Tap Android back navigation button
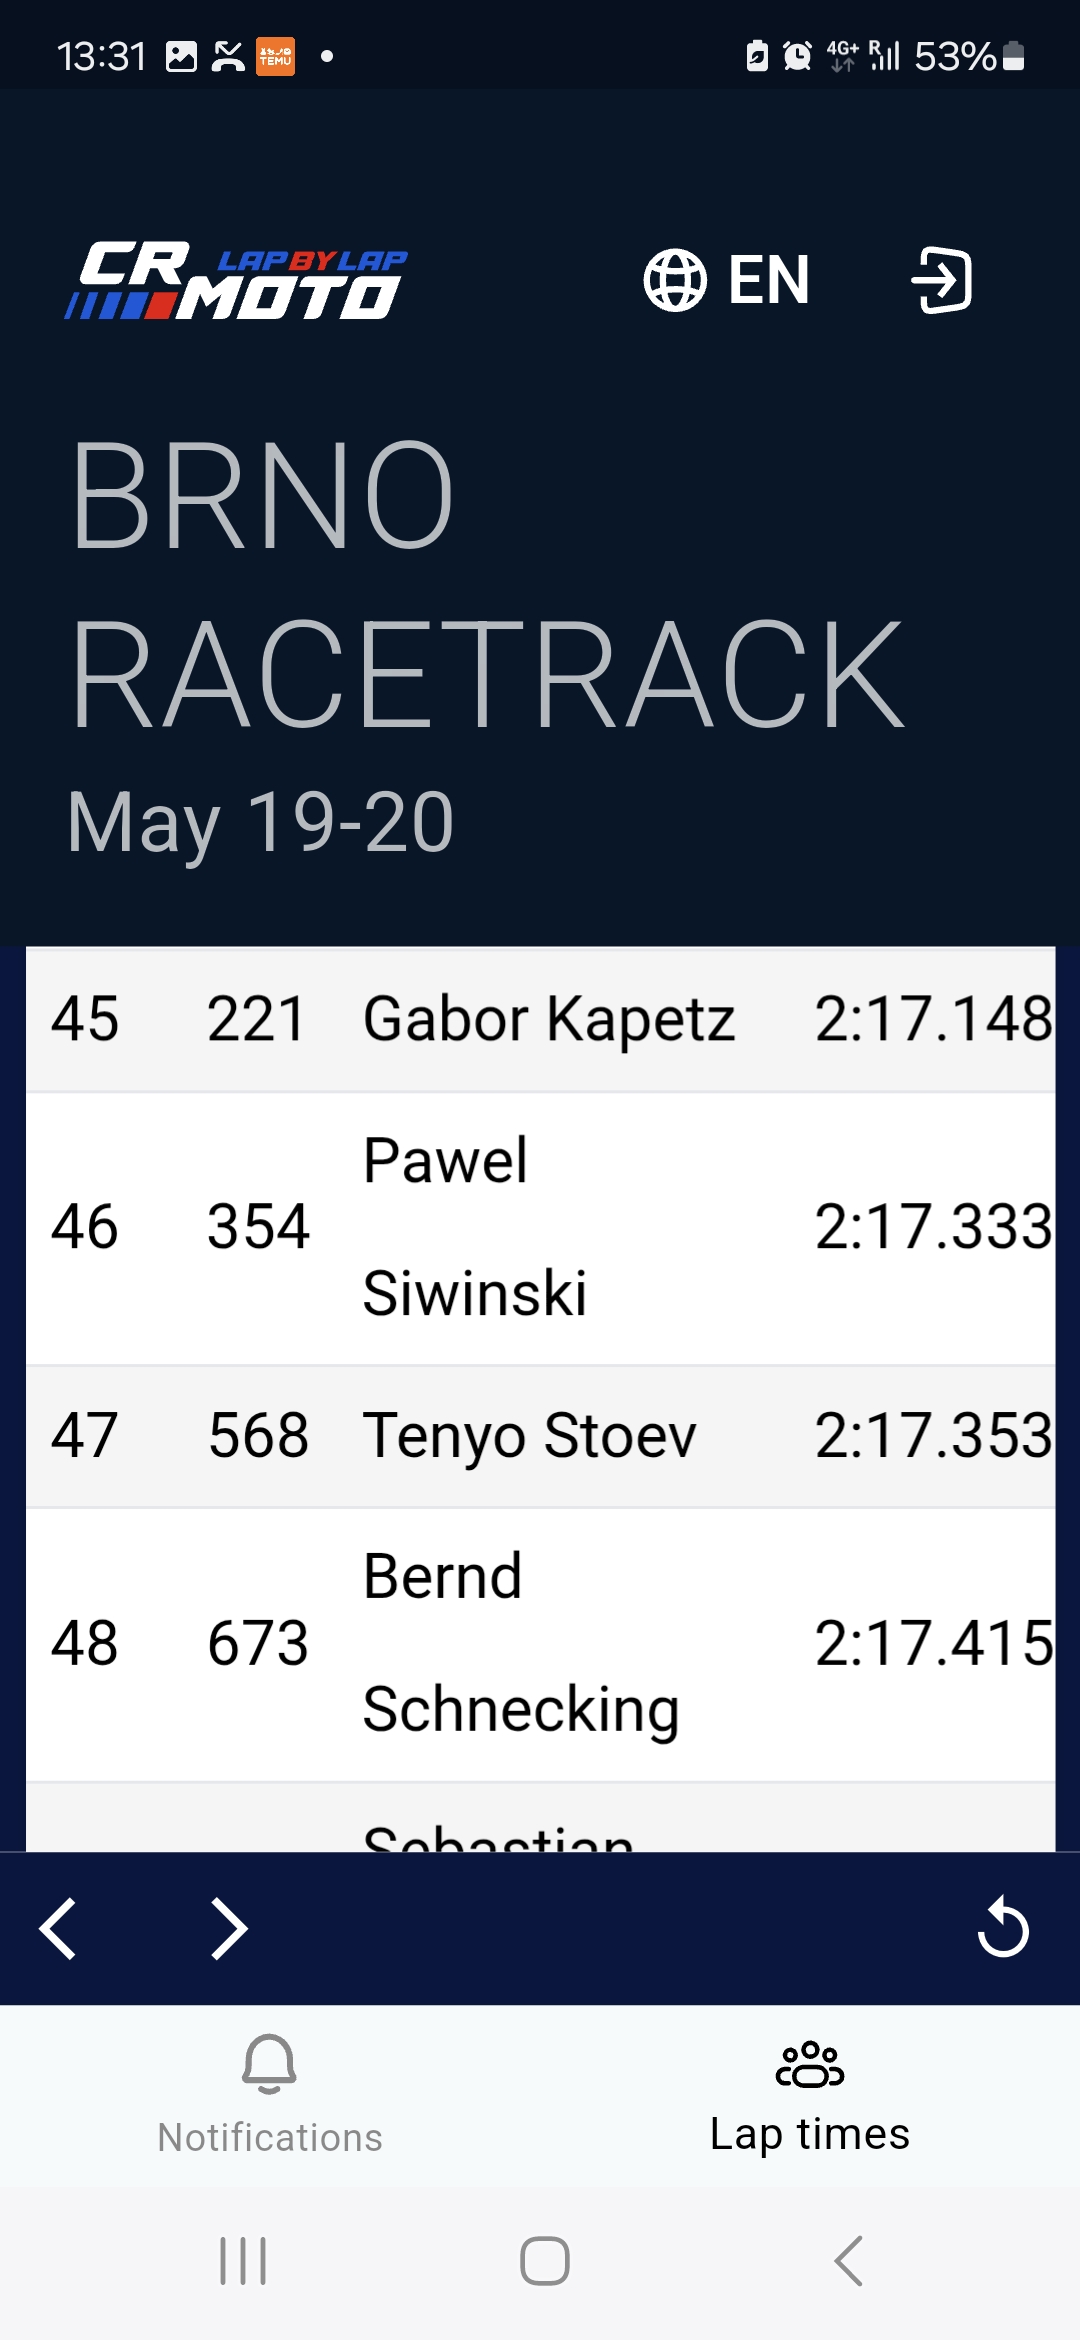This screenshot has width=1080, height=2340. 848,2261
